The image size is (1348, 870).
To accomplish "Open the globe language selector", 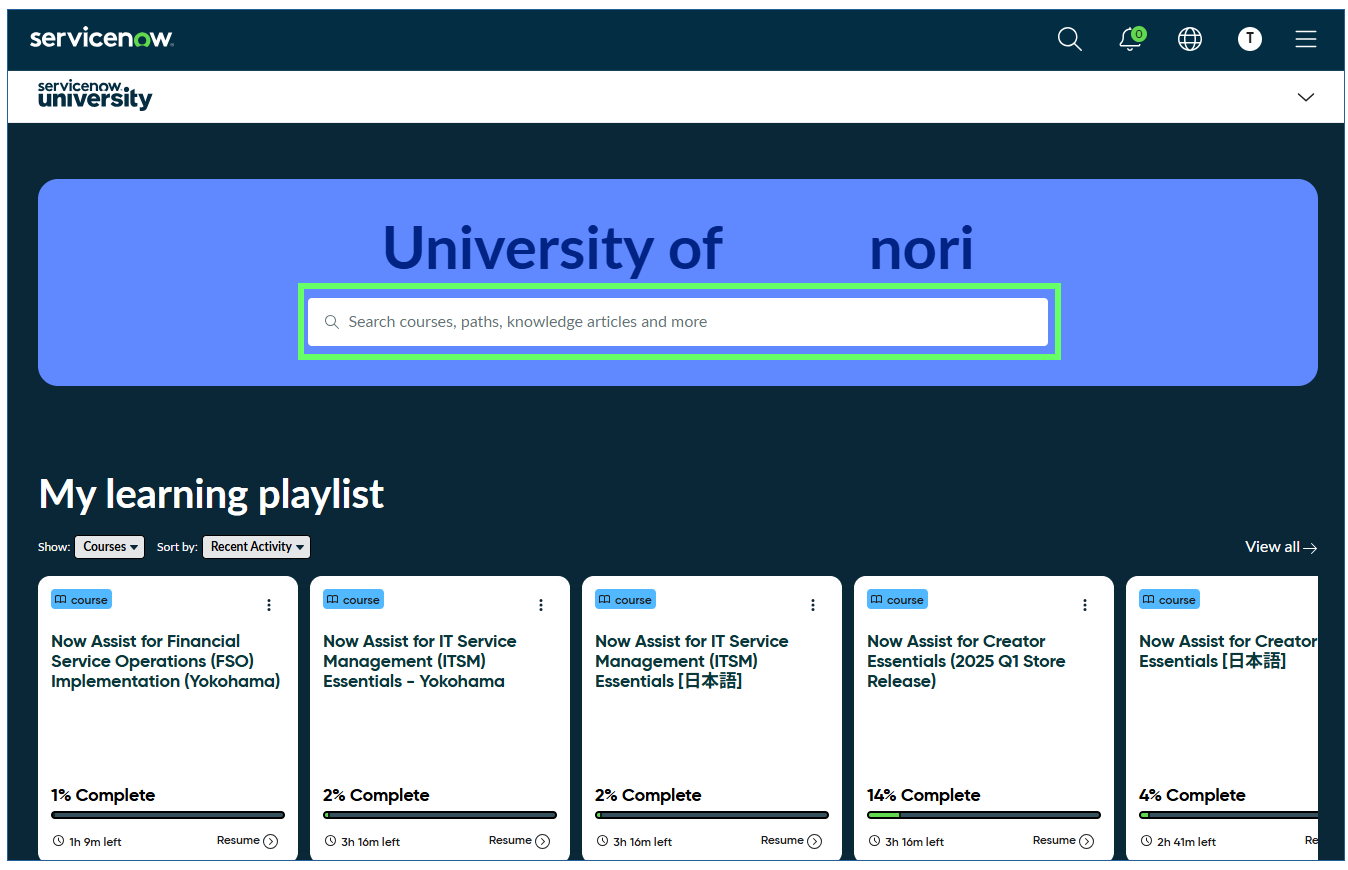I will 1190,39.
